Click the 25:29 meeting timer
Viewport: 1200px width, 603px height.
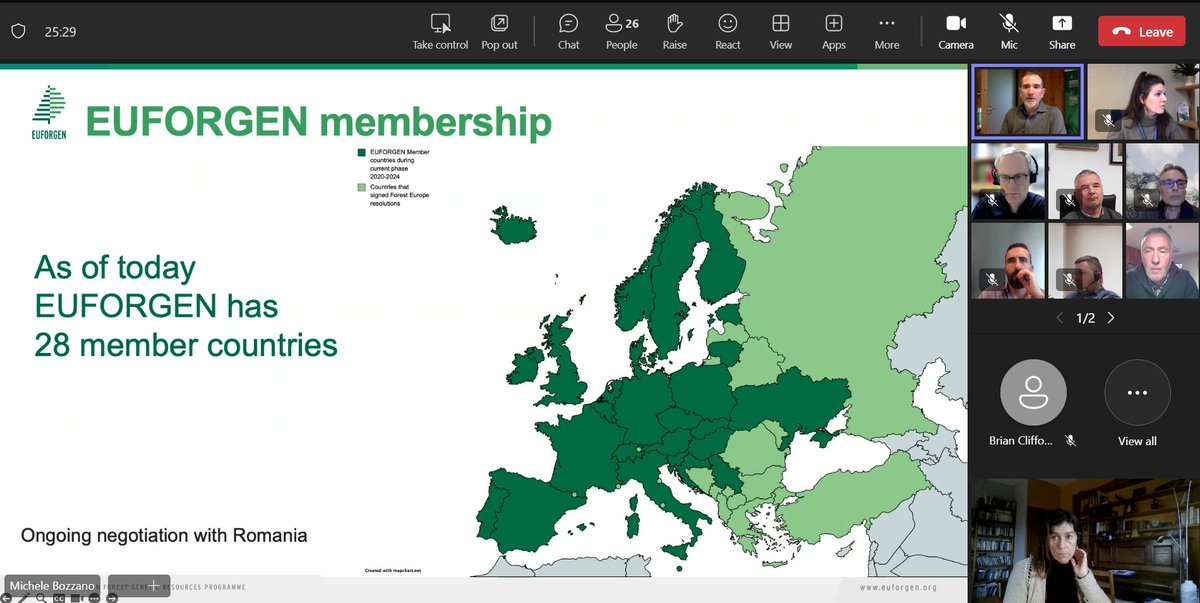pyautogui.click(x=60, y=31)
